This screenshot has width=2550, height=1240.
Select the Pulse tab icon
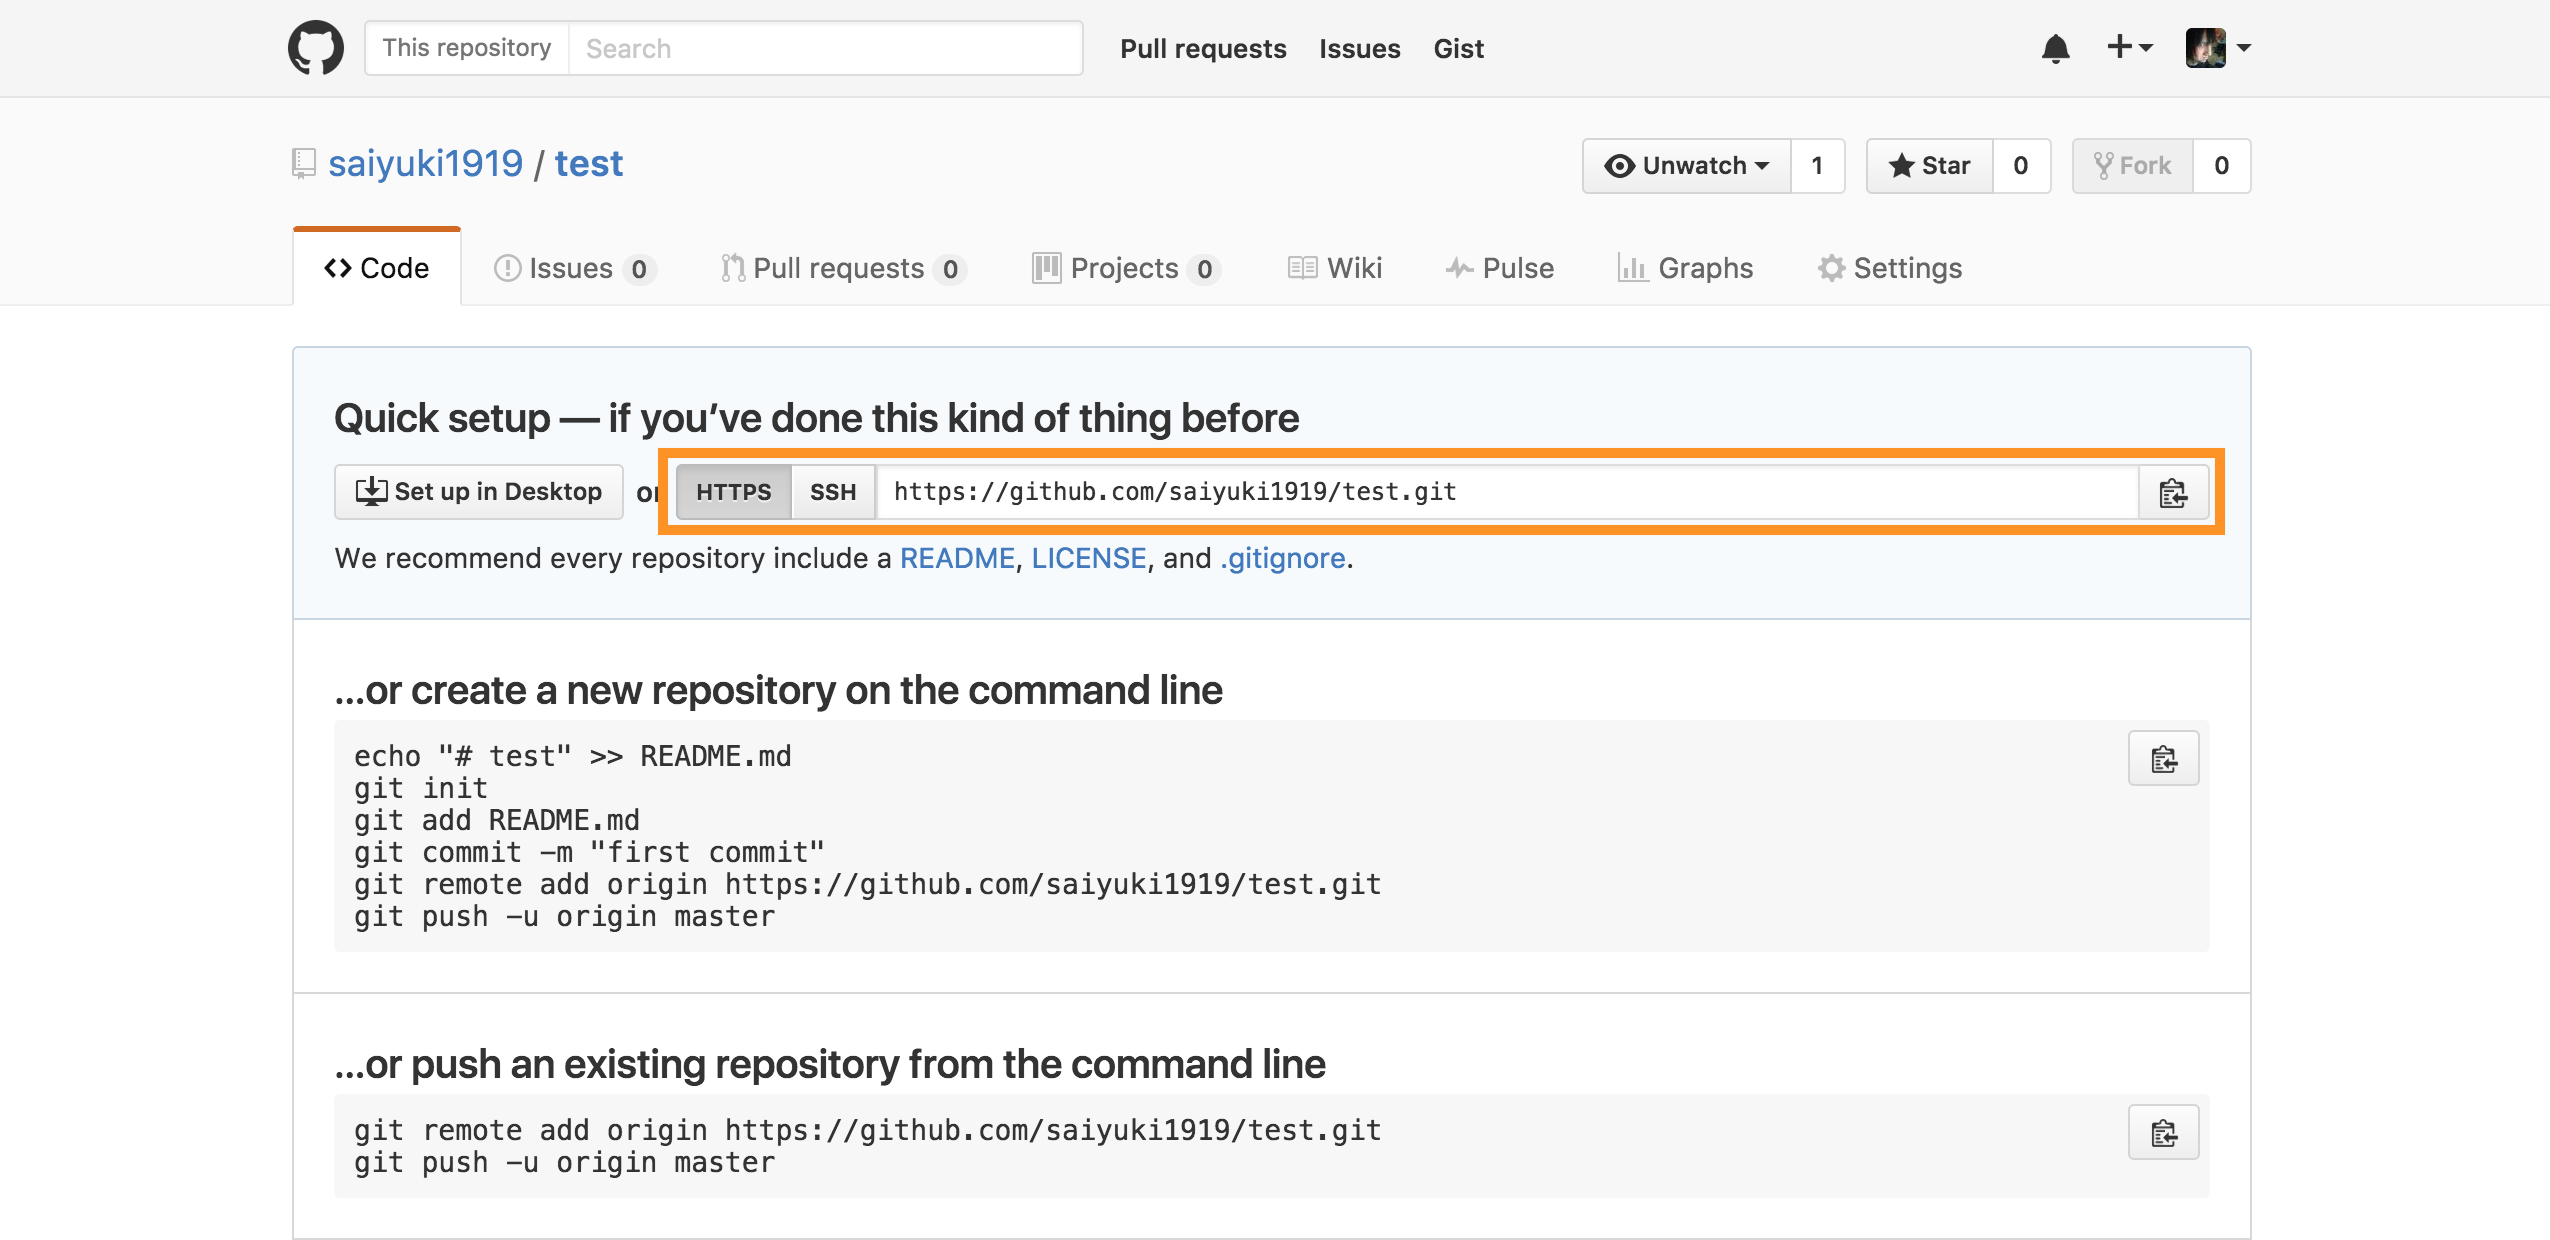click(1459, 267)
